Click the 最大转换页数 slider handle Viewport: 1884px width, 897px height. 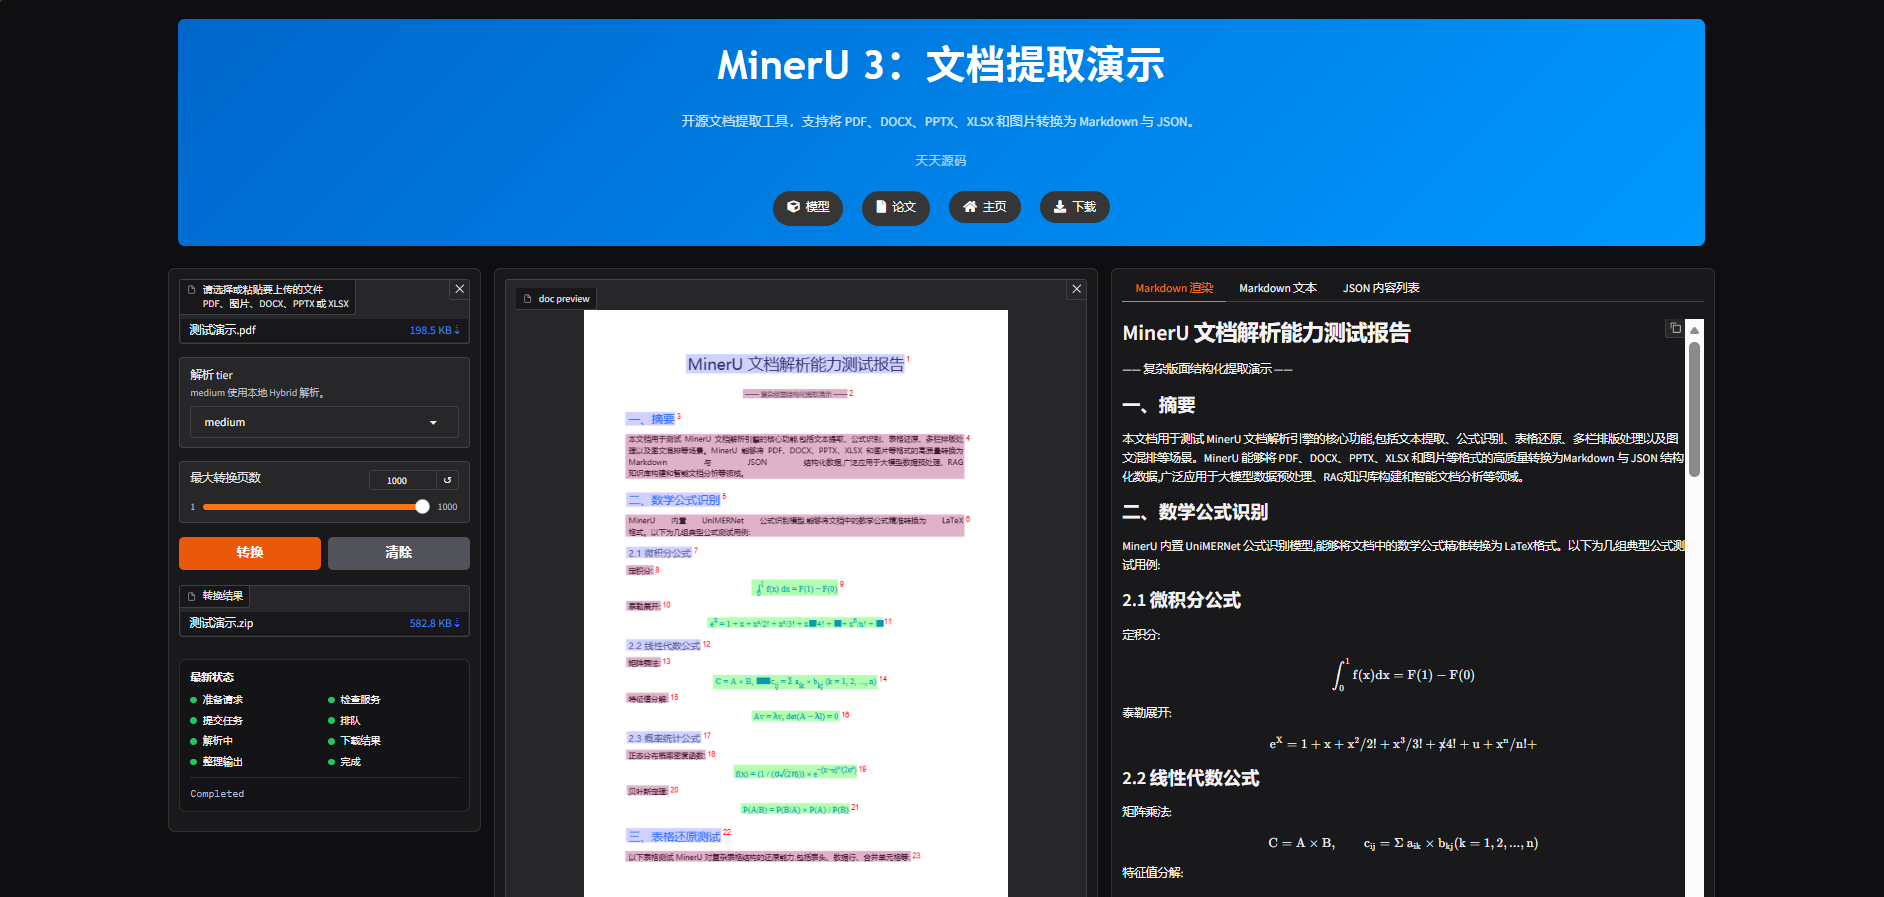tap(422, 507)
